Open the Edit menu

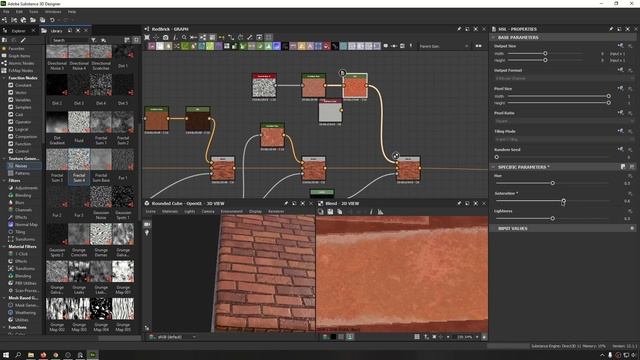tap(19, 12)
